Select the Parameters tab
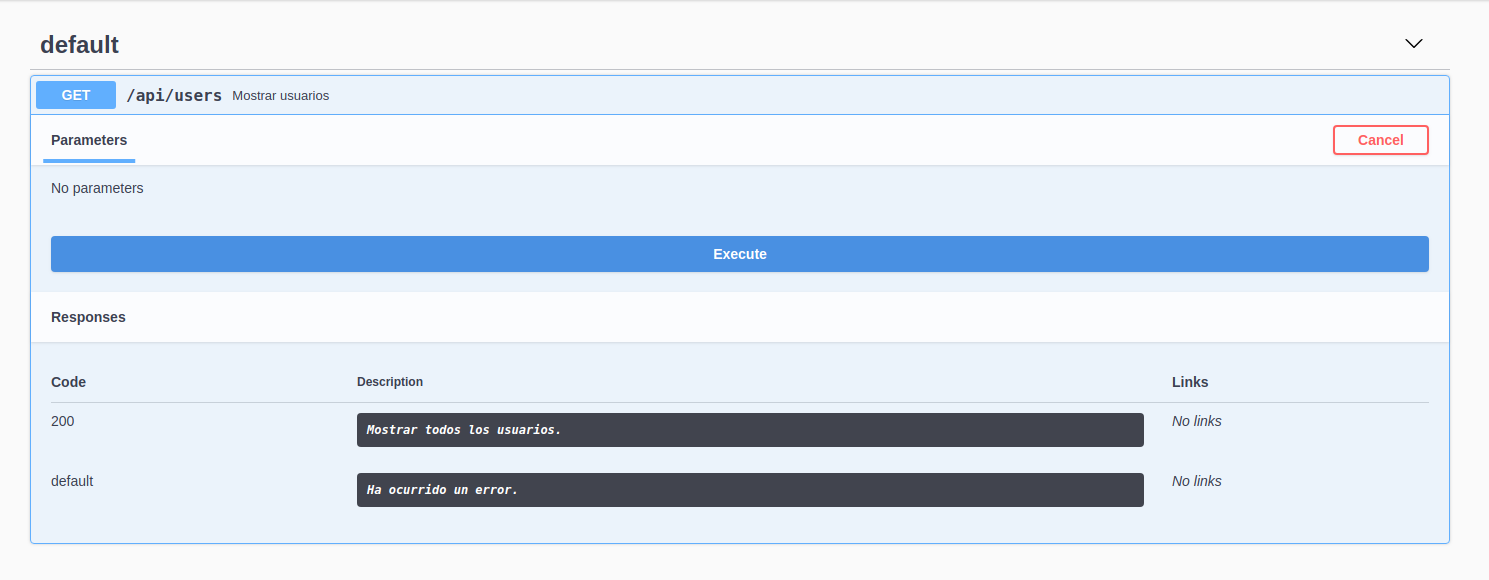 coord(88,140)
